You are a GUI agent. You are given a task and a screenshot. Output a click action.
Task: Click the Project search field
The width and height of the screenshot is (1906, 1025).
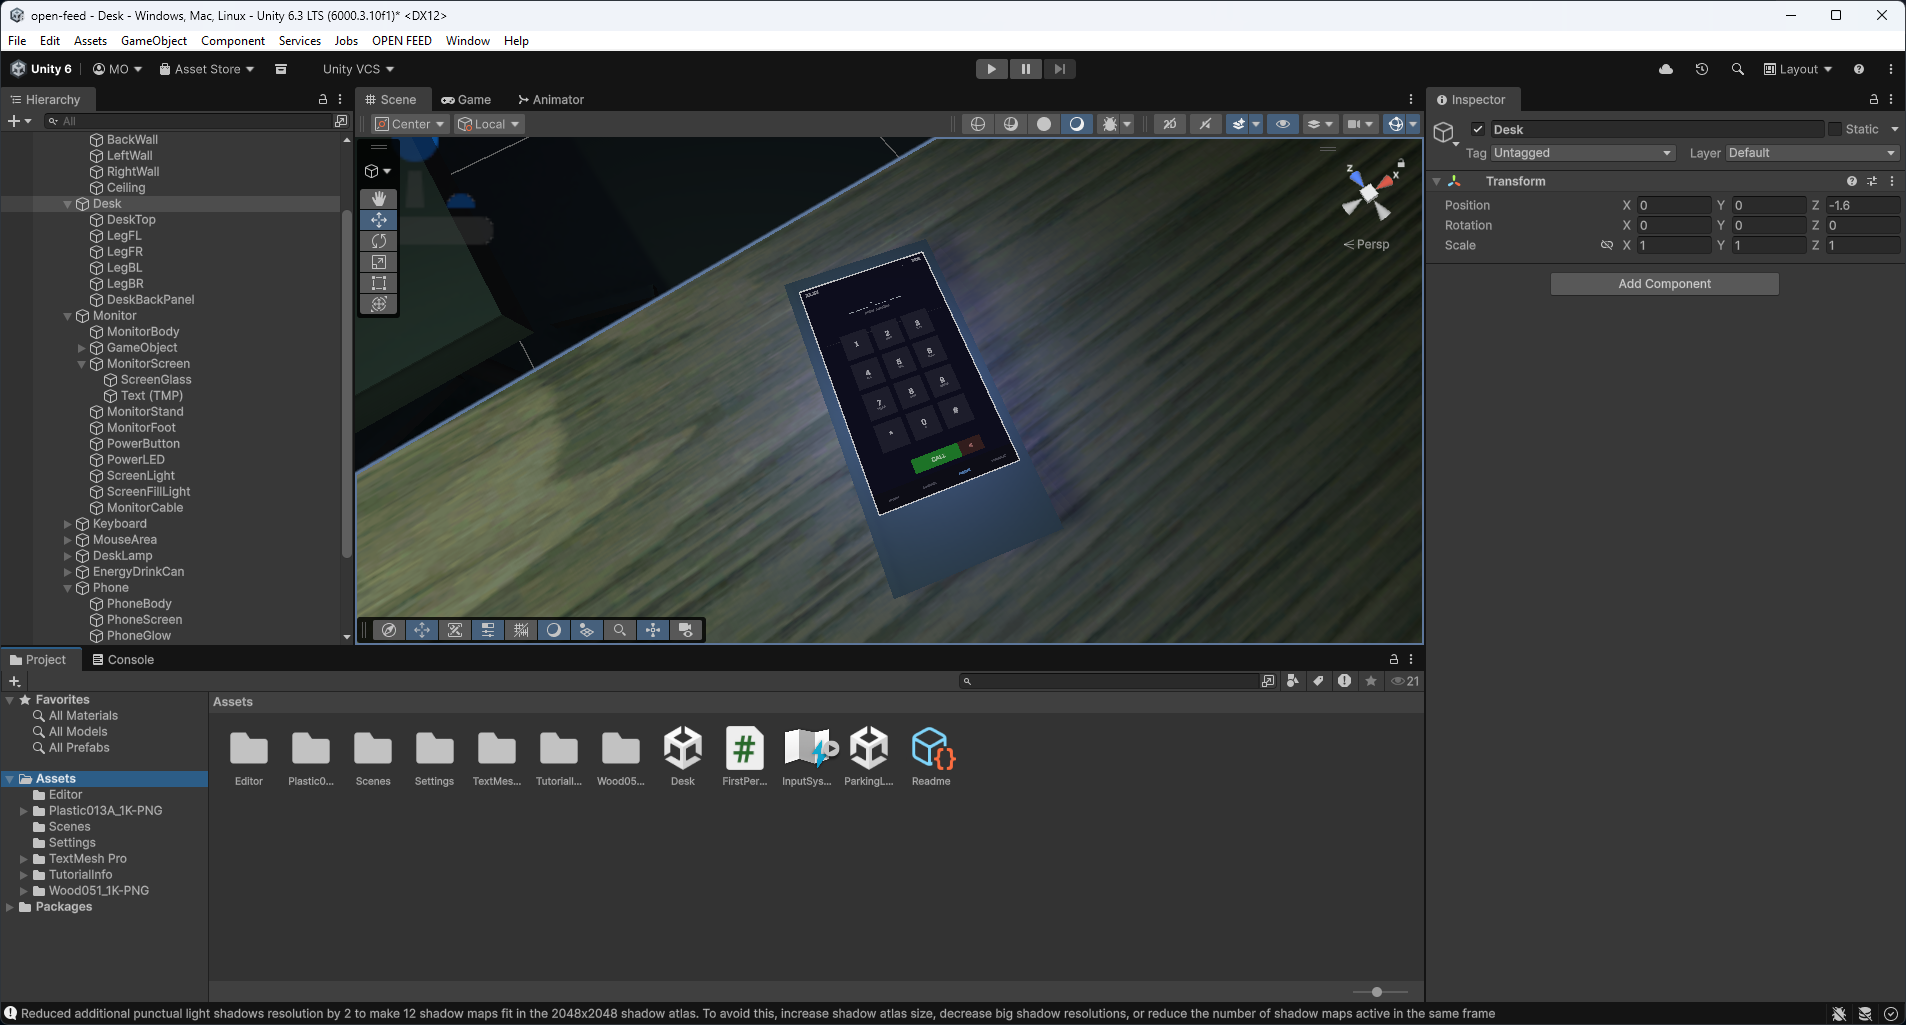(x=1109, y=681)
